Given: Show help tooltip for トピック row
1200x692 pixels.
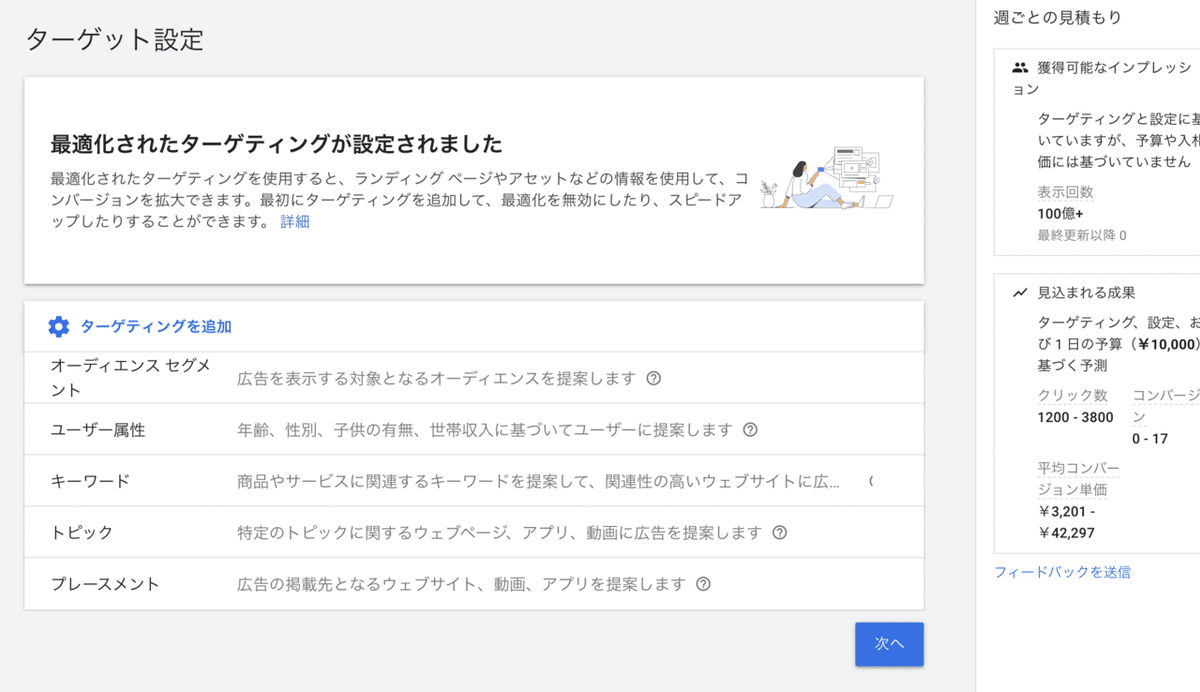Looking at the screenshot, I should point(780,533).
